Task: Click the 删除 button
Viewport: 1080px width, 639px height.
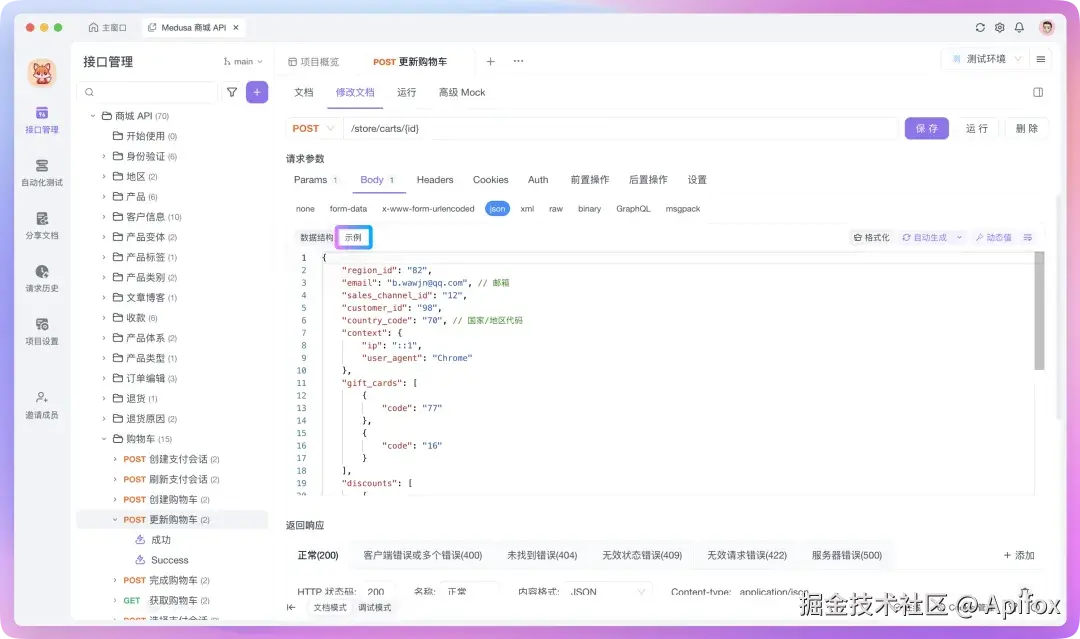Action: [1026, 128]
